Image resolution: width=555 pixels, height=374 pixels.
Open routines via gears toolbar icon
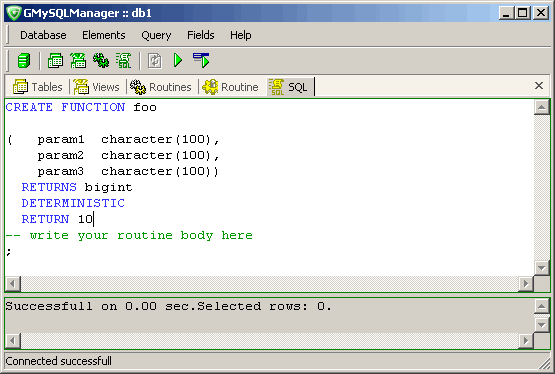(x=101, y=61)
